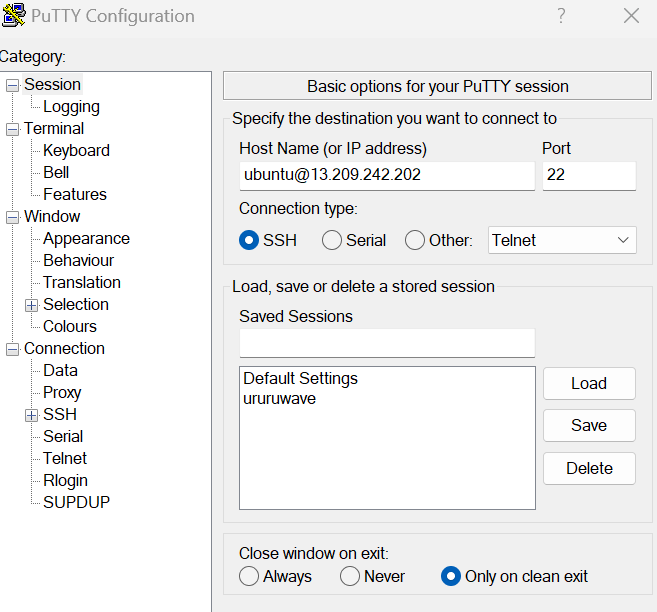
Task: Click the Host Name input field
Action: (387, 176)
